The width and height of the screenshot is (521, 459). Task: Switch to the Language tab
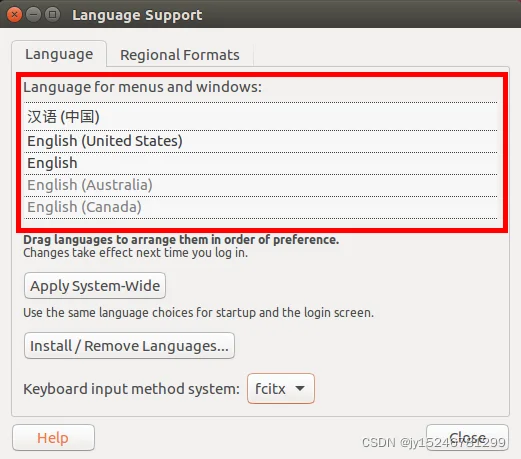(x=59, y=54)
